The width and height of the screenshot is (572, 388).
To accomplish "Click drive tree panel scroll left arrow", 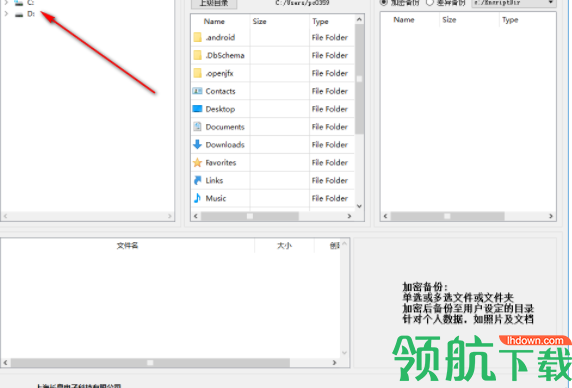I will pos(5,216).
